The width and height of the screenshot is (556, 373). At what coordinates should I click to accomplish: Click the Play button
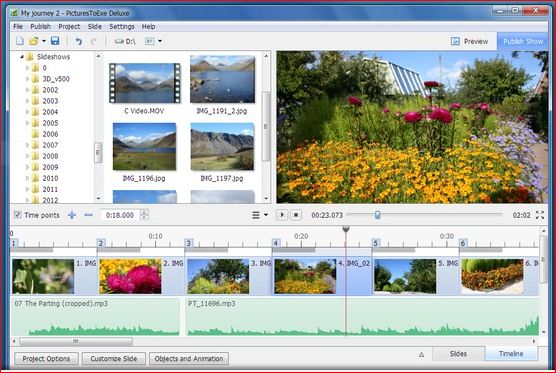click(282, 215)
